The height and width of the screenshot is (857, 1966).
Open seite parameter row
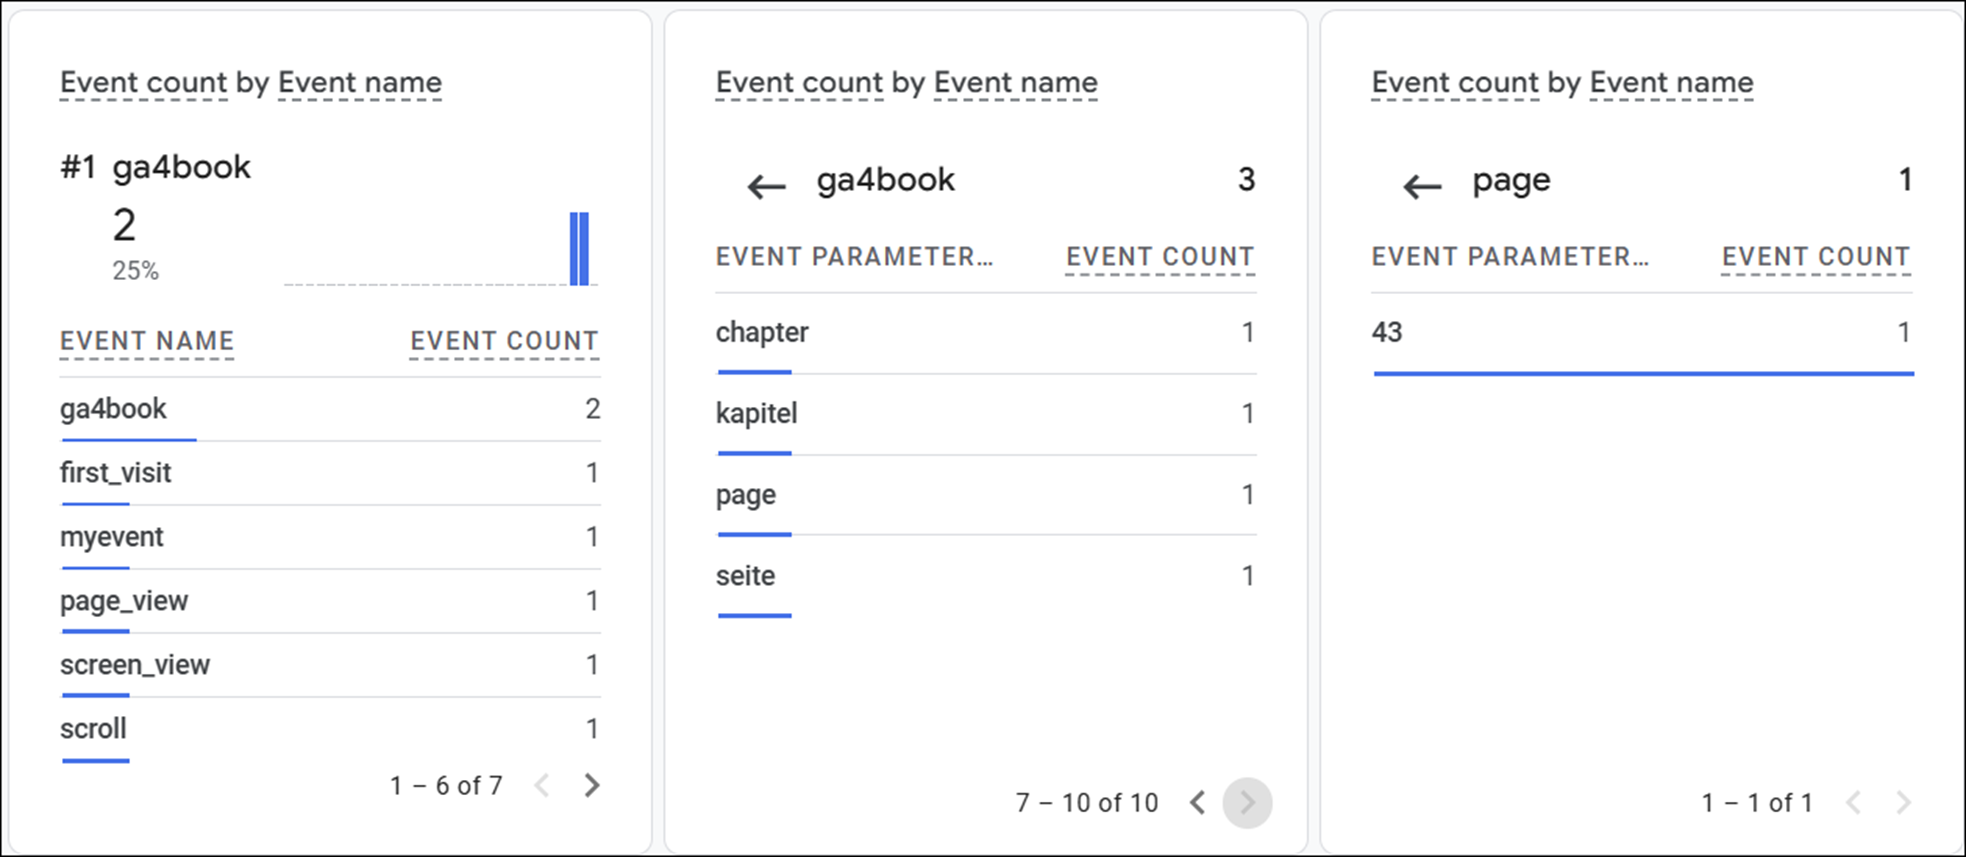point(986,576)
